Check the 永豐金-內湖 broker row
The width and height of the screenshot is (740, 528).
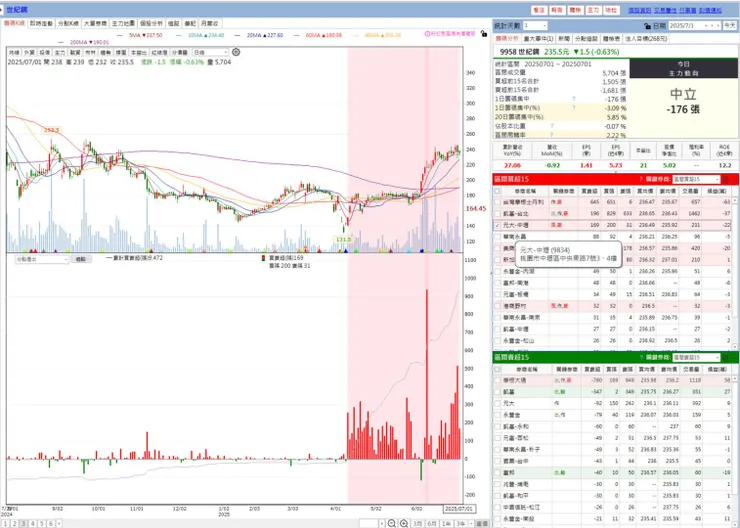(x=497, y=271)
